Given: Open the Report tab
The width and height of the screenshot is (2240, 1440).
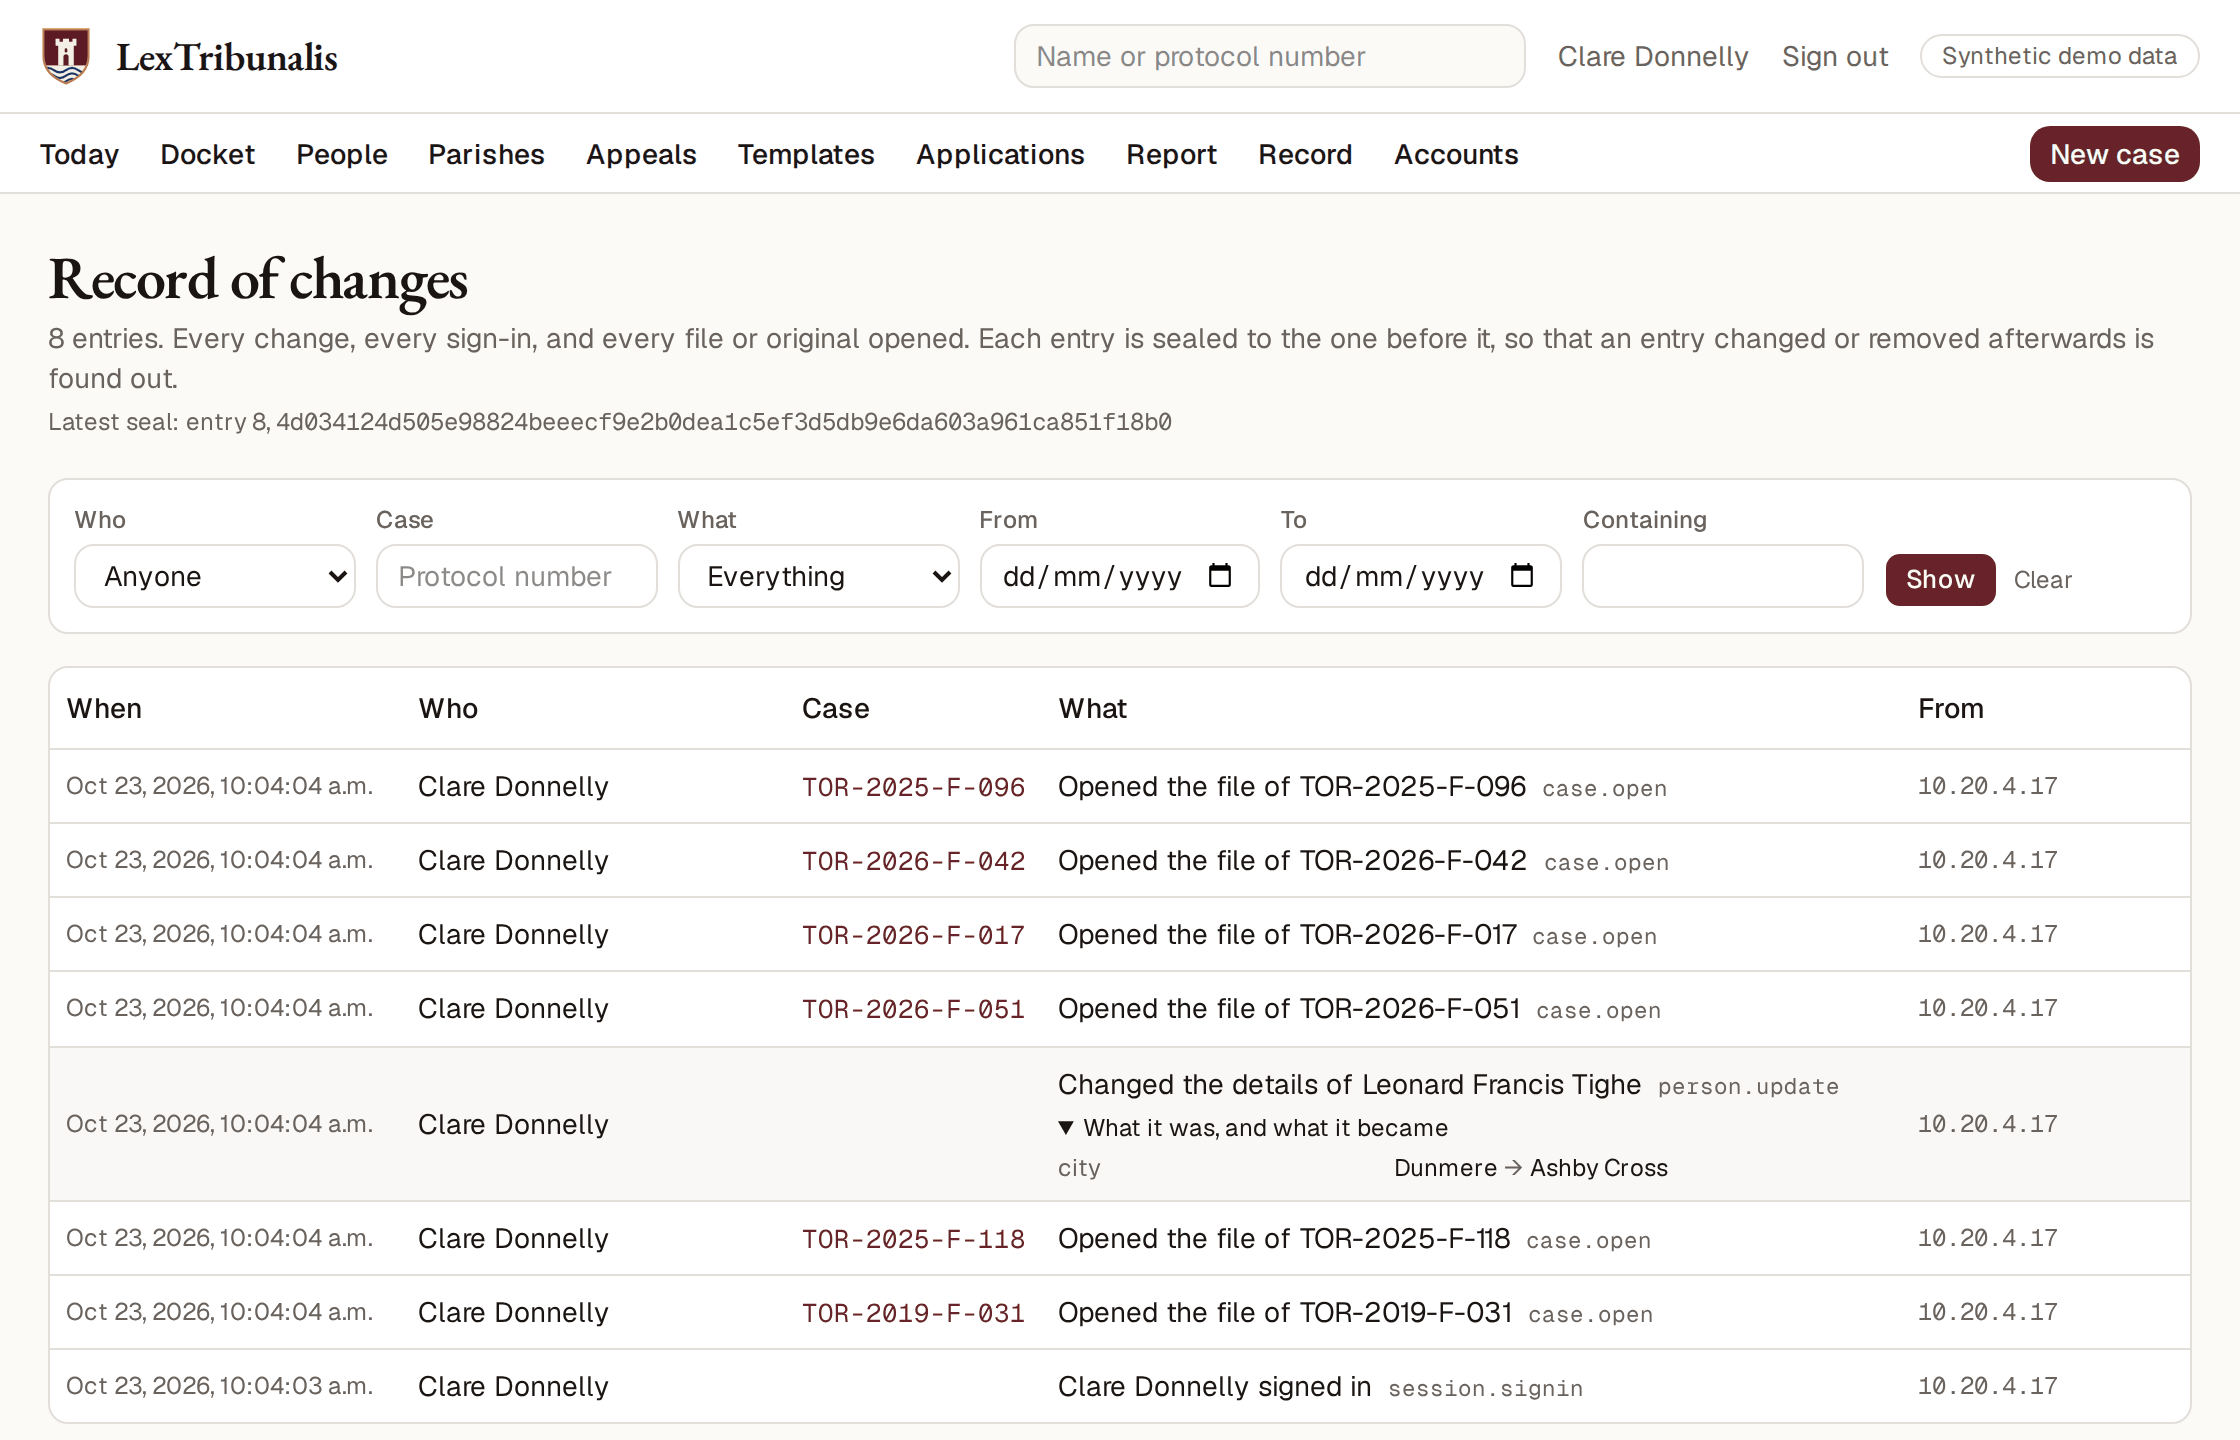Looking at the screenshot, I should point(1171,154).
